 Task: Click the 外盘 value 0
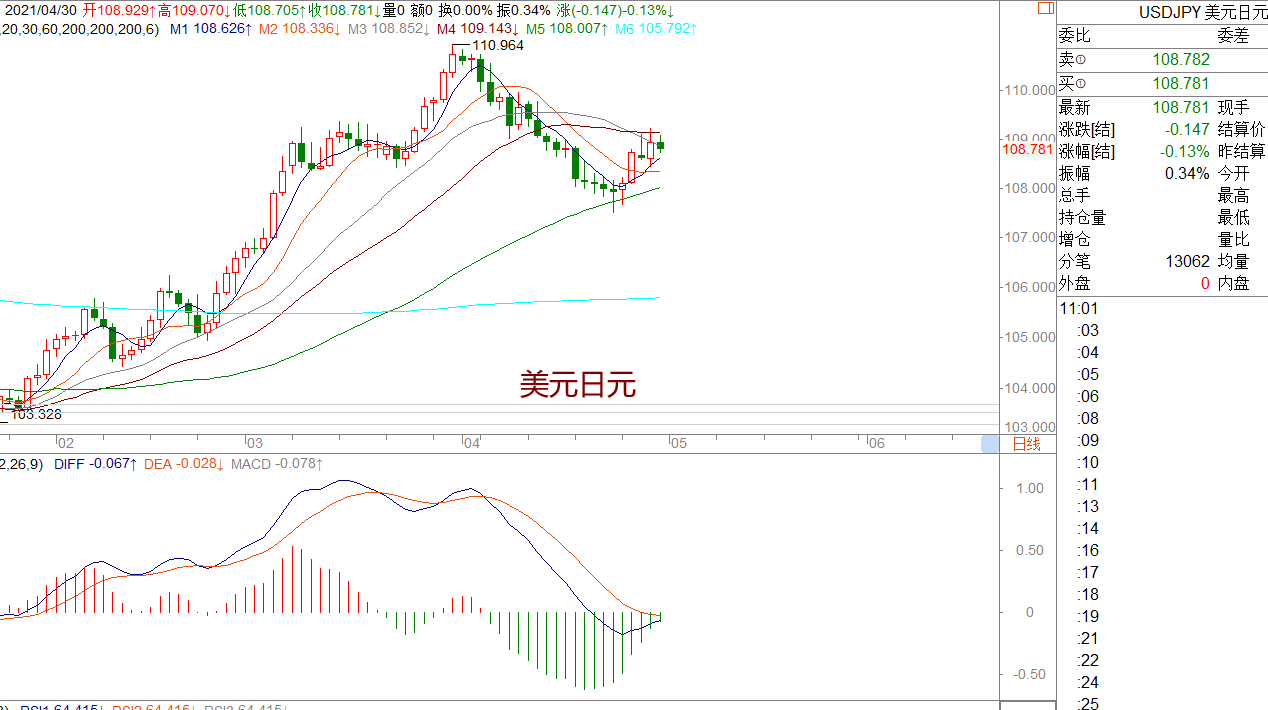pos(1205,283)
